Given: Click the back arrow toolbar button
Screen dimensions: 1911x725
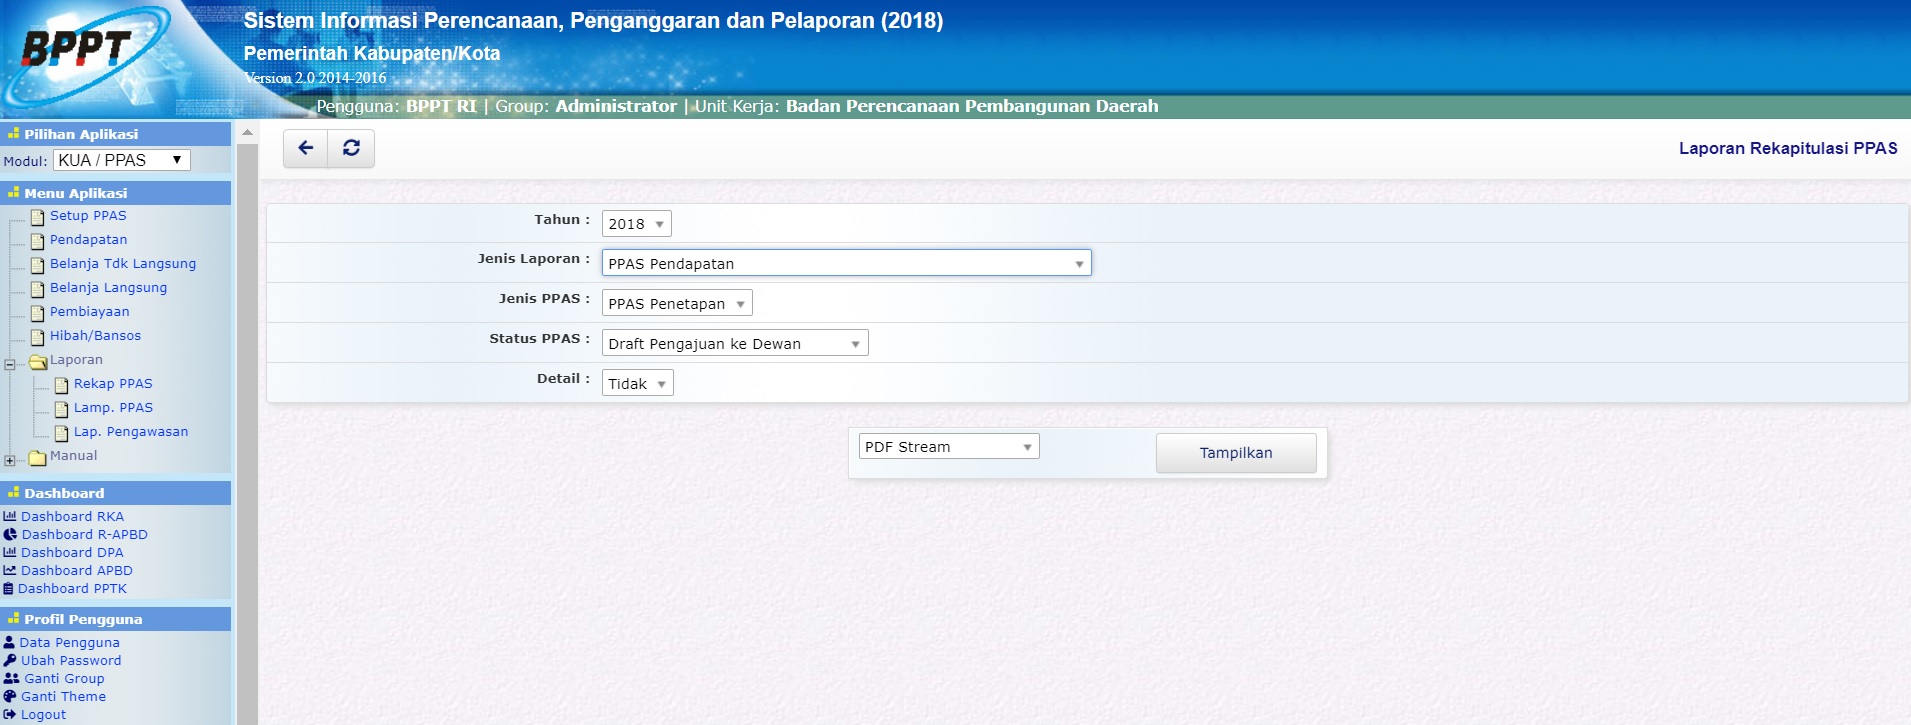Looking at the screenshot, I should [x=306, y=148].
